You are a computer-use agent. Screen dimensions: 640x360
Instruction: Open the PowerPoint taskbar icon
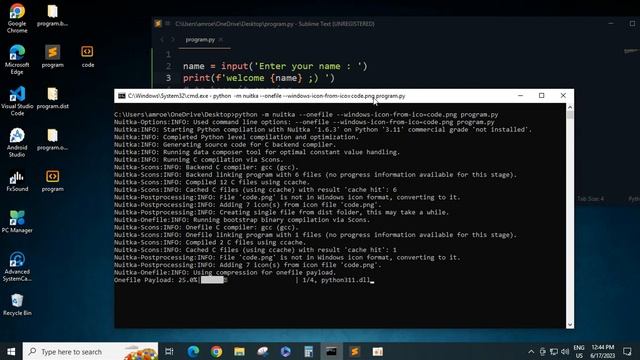pos(378,351)
